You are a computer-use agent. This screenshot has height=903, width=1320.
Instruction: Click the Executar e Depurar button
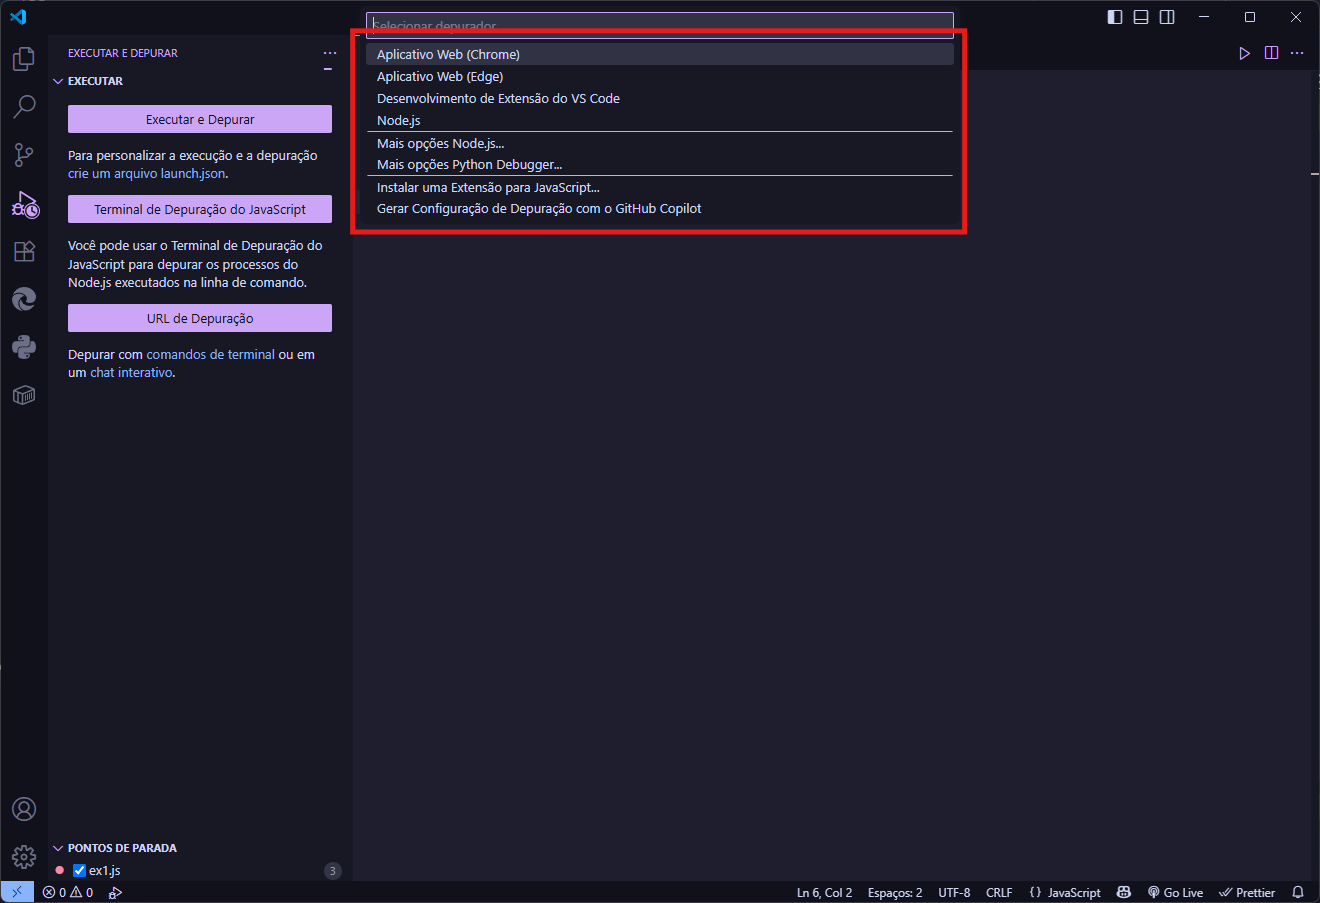pyautogui.click(x=200, y=119)
